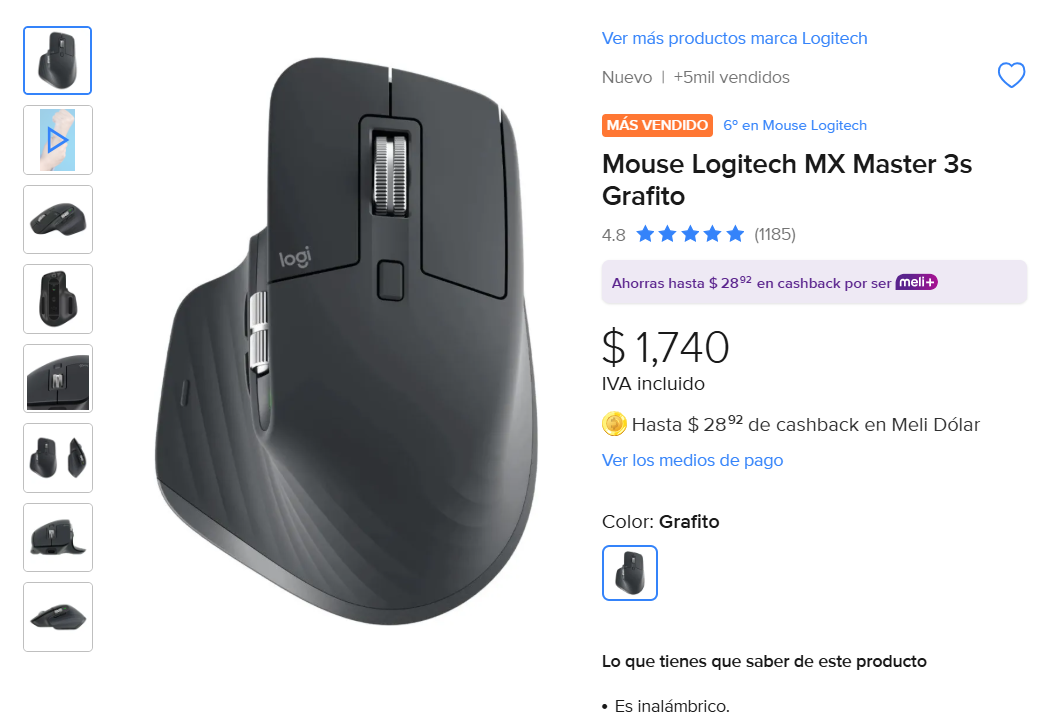Open the last low-angle mouse thumbnail
The width and height of the screenshot is (1045, 715).
58,617
